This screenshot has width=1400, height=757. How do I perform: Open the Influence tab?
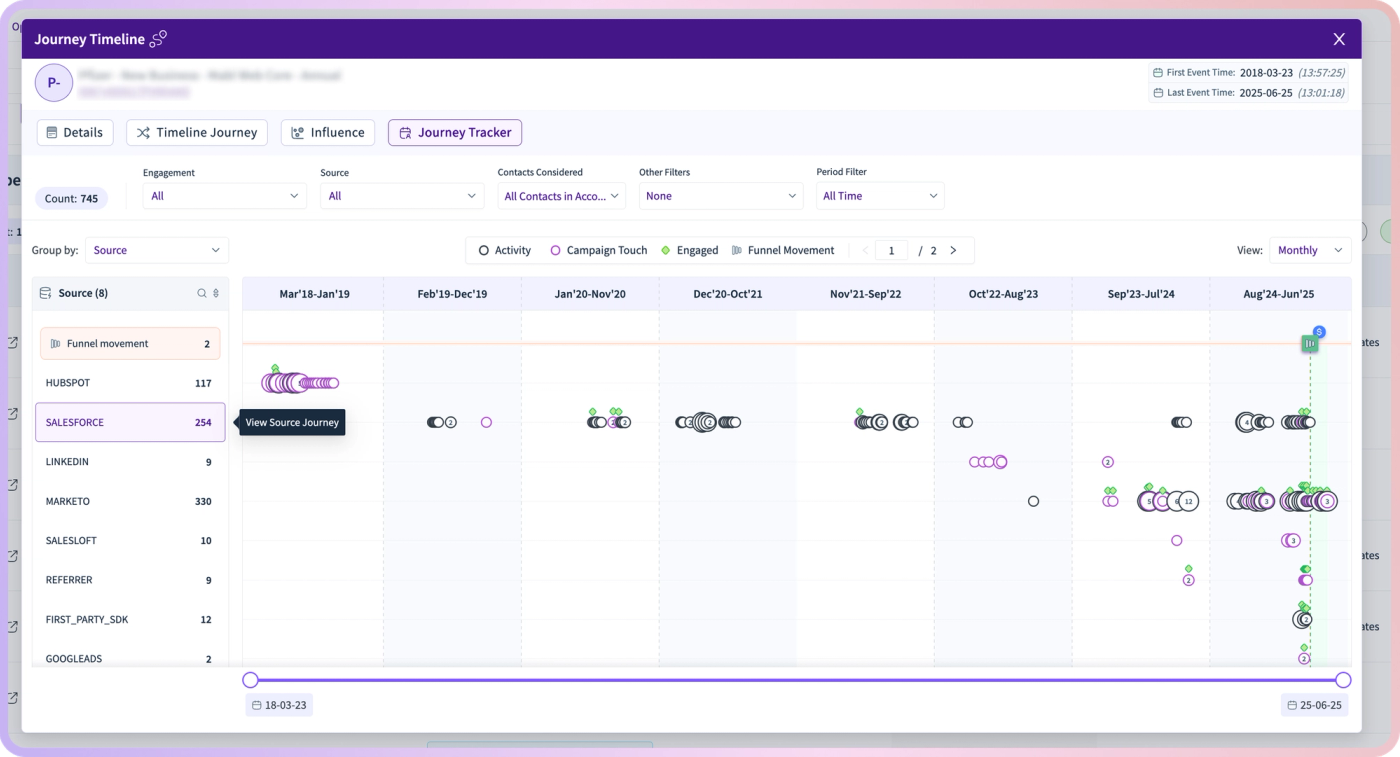tap(328, 132)
